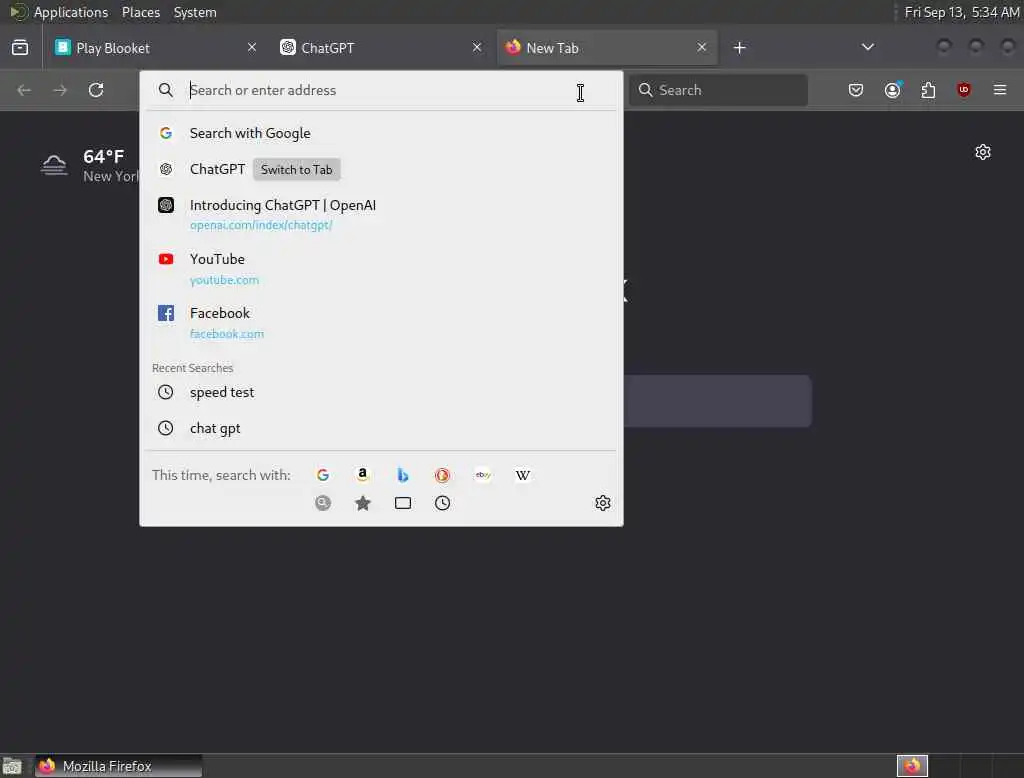The width and height of the screenshot is (1024, 778).
Task: Search with Bing one-off icon
Action: [x=403, y=475]
